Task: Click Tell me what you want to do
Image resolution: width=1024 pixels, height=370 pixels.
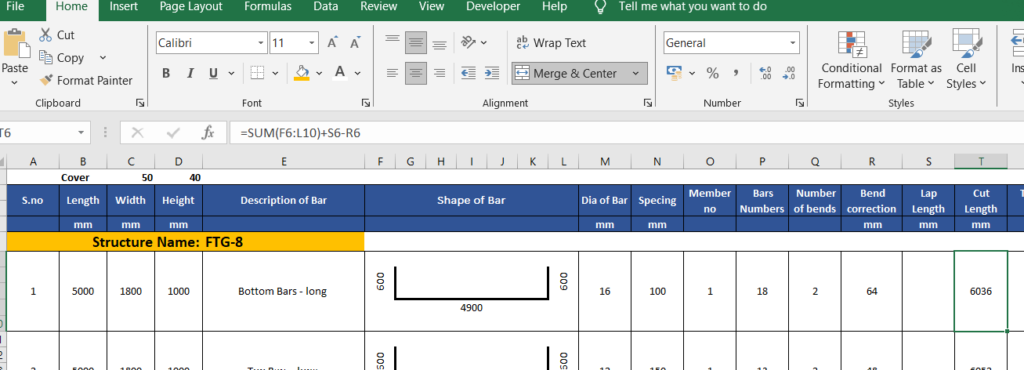Action: 693,7
